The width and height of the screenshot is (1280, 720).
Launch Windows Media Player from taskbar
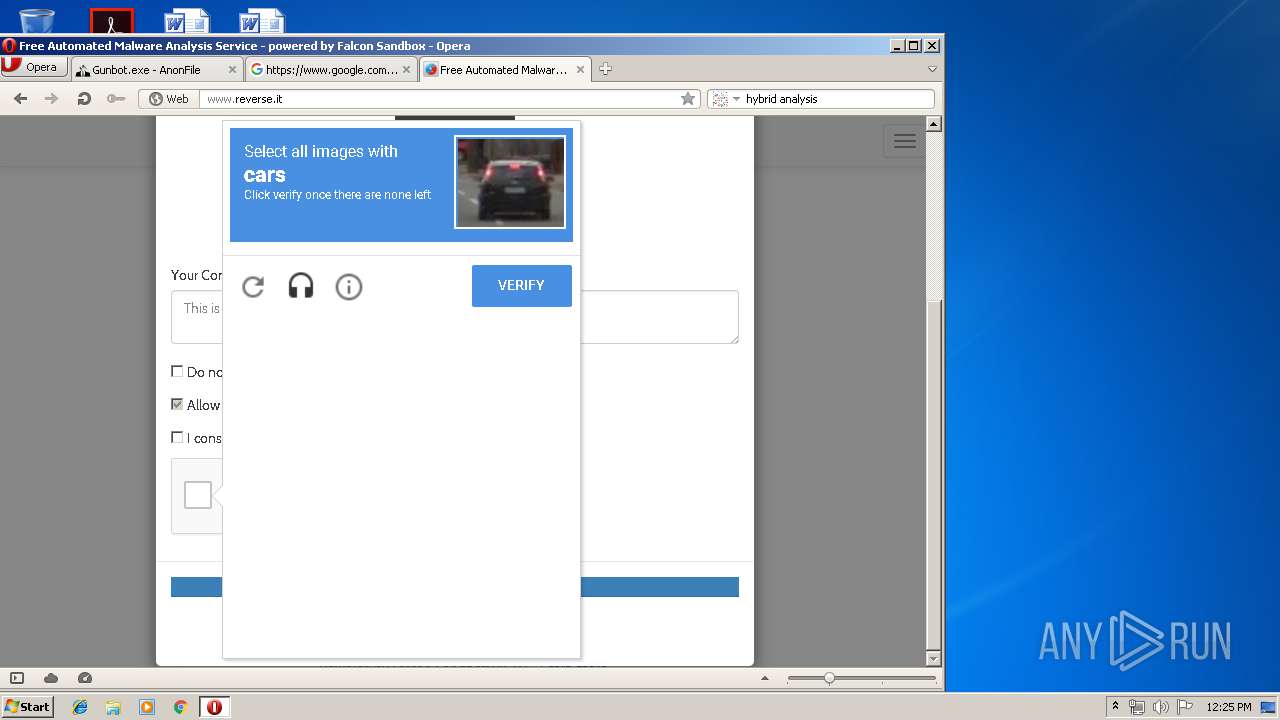point(147,707)
